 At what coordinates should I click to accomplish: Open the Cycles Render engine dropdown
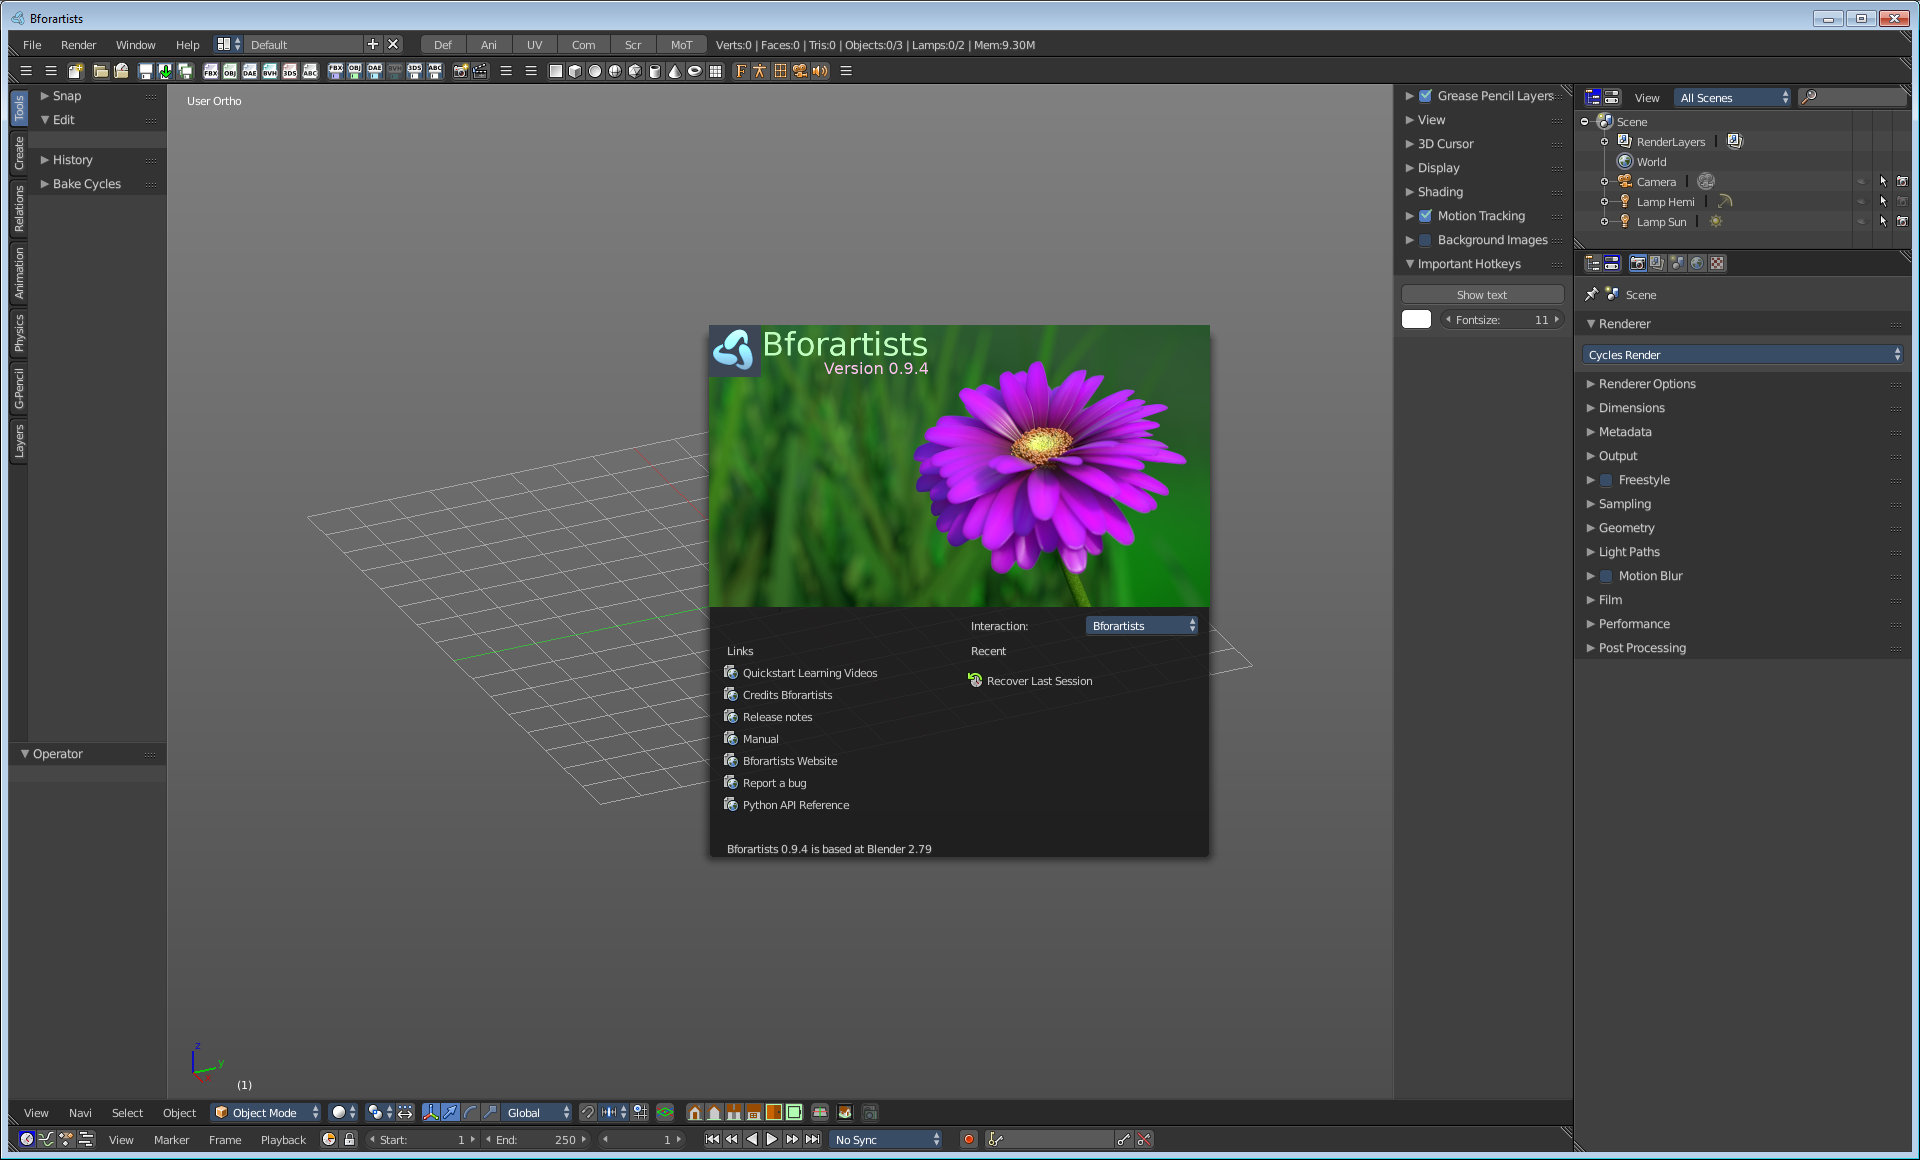point(1742,355)
